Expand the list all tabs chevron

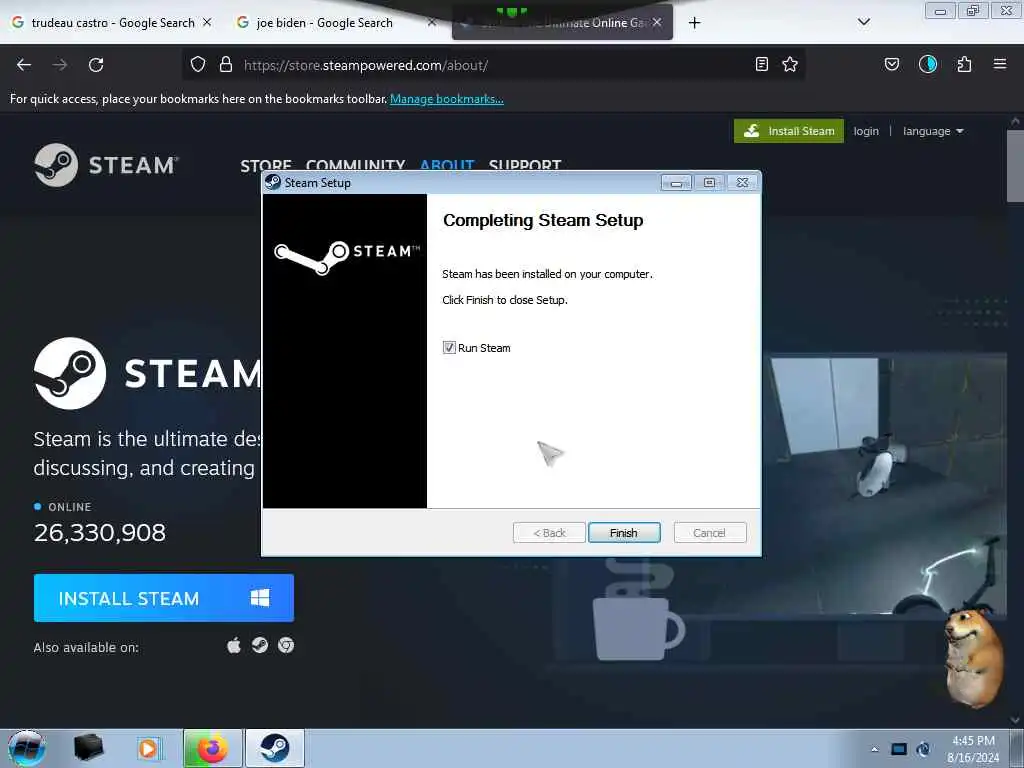coord(863,22)
